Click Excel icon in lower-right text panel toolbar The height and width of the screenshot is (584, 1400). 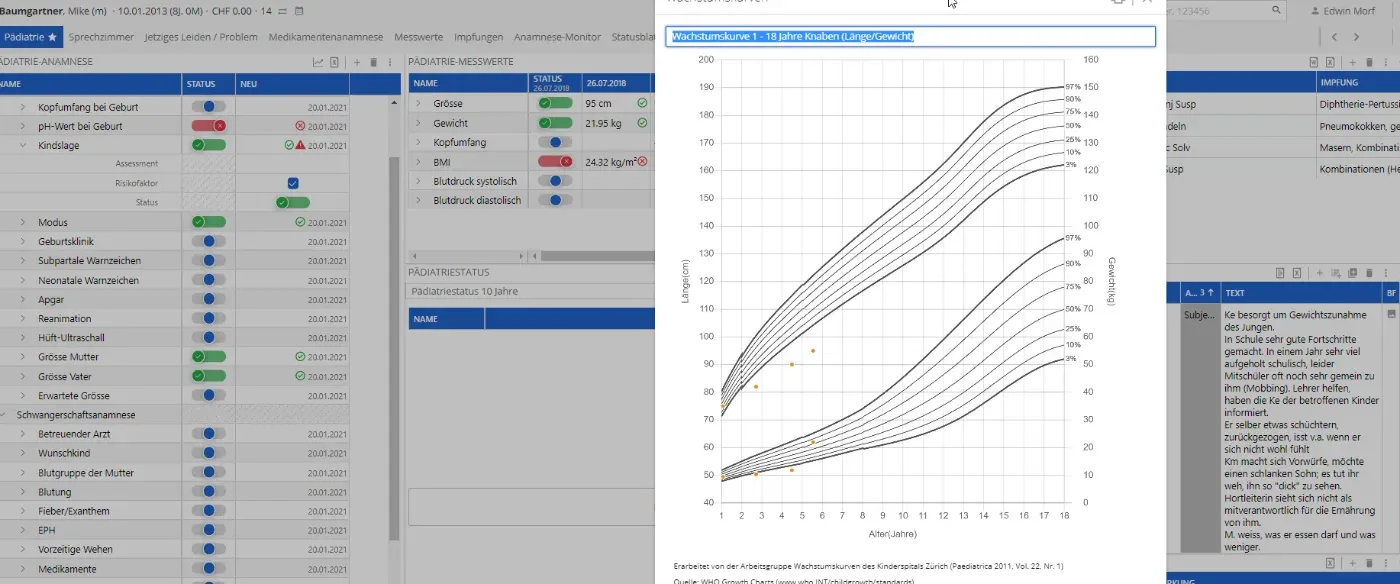pos(1295,272)
